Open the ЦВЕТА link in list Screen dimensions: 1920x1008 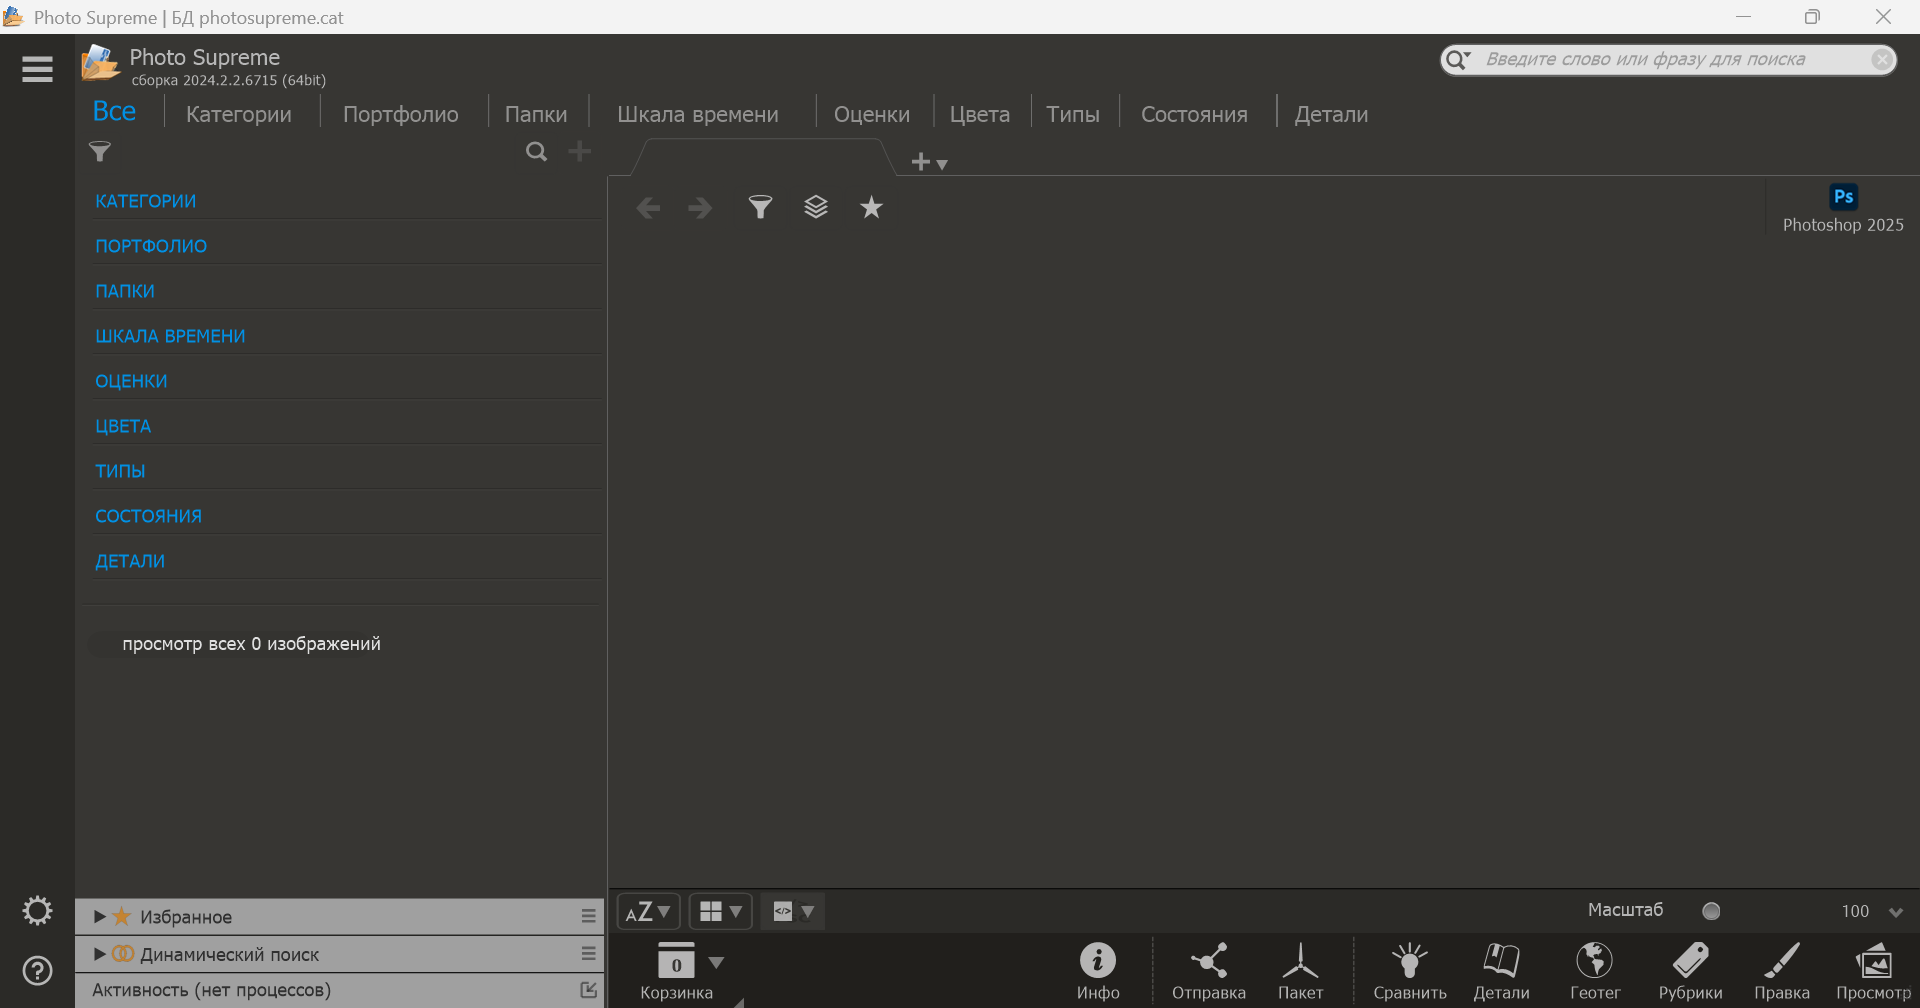[x=123, y=426]
